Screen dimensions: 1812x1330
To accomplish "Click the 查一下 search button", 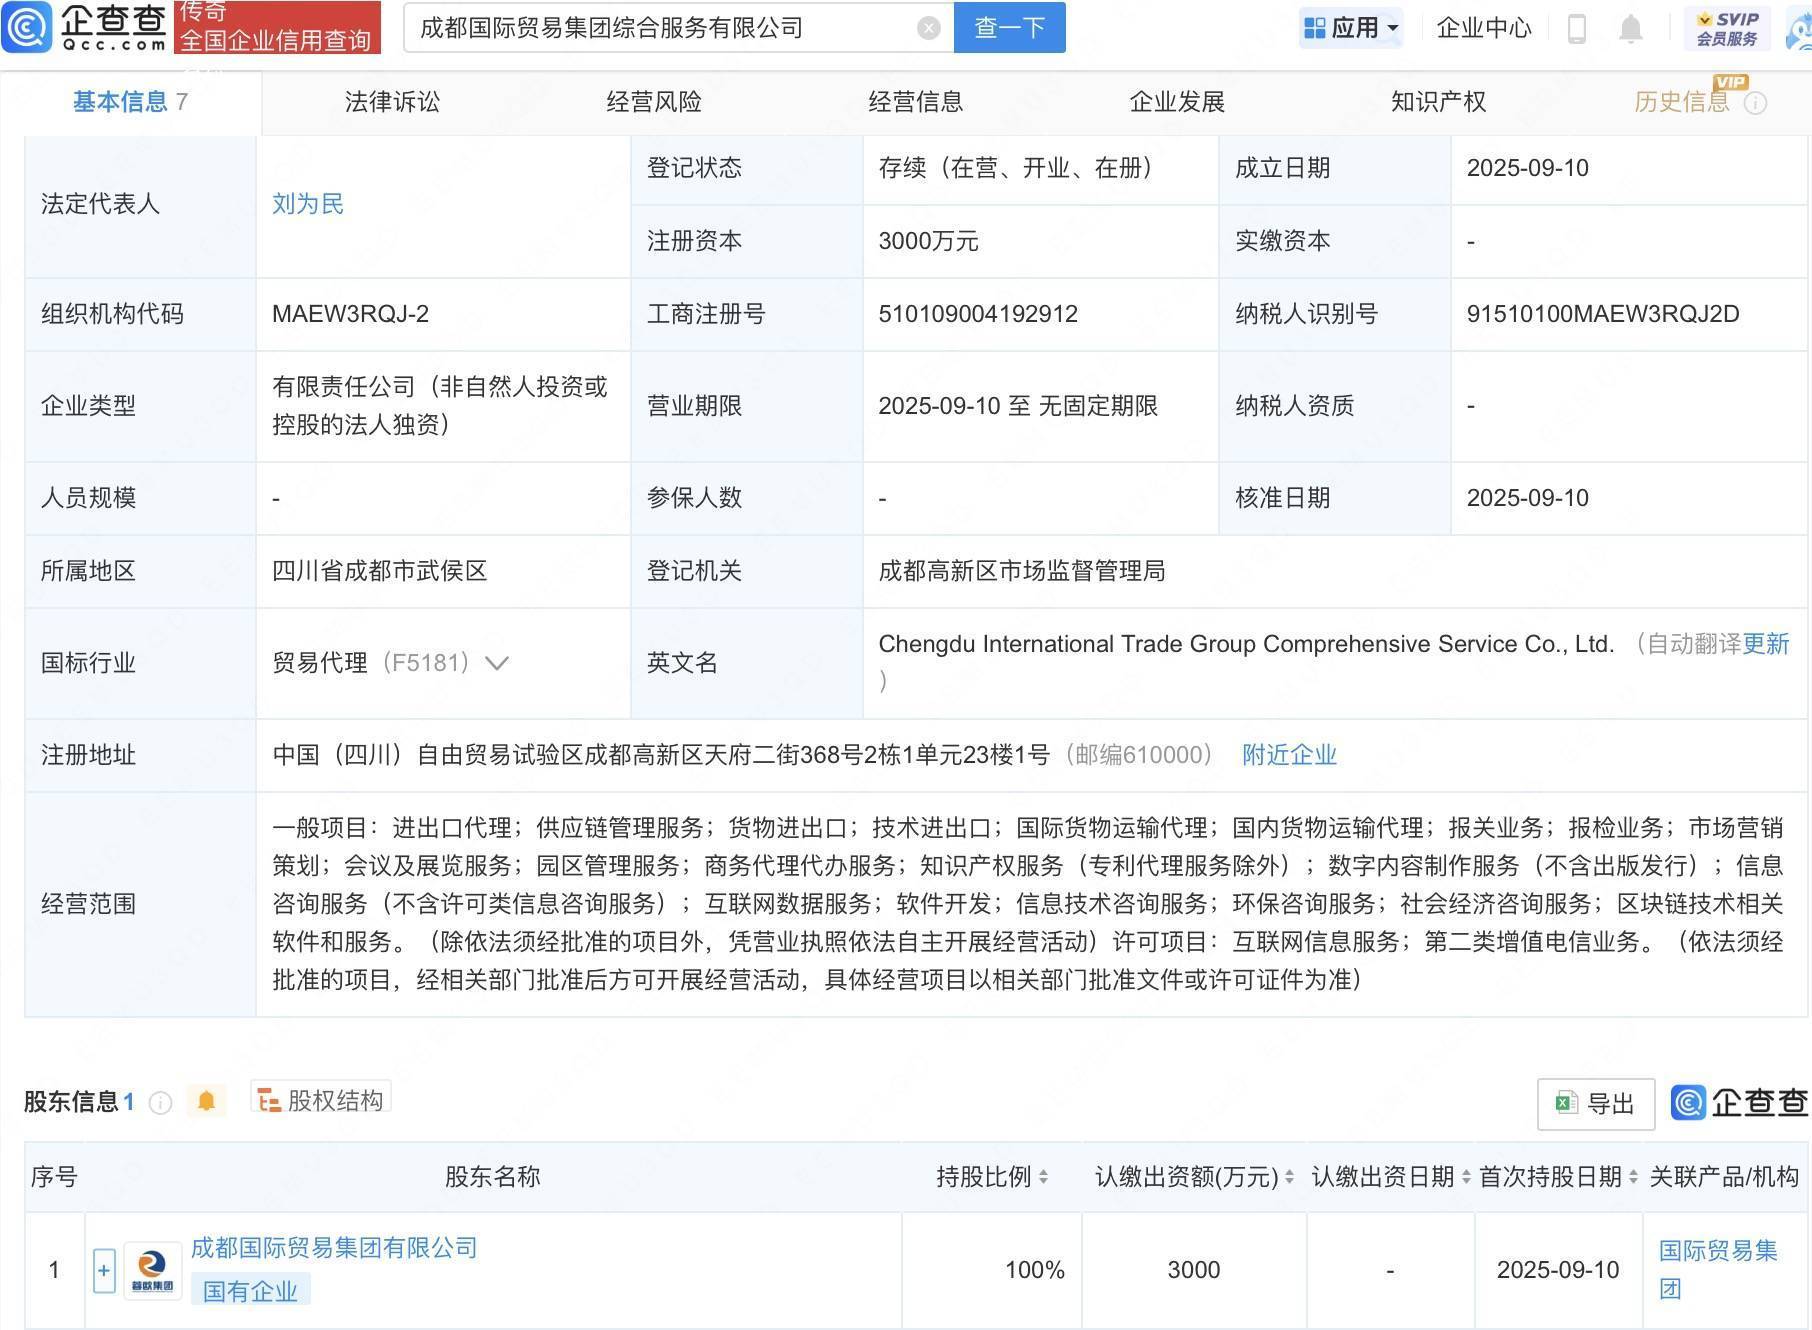I will pyautogui.click(x=1009, y=27).
